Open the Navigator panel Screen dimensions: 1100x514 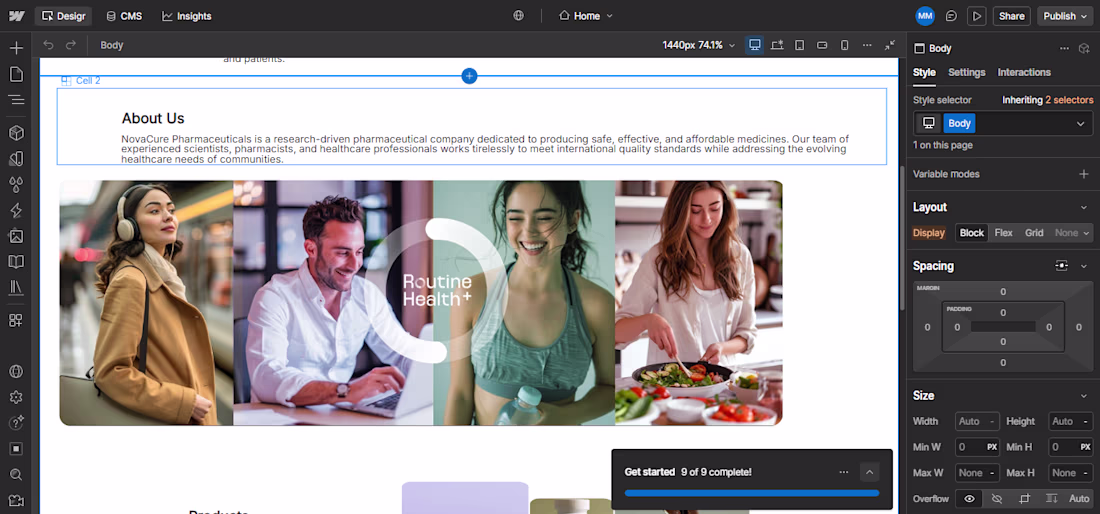[16, 100]
